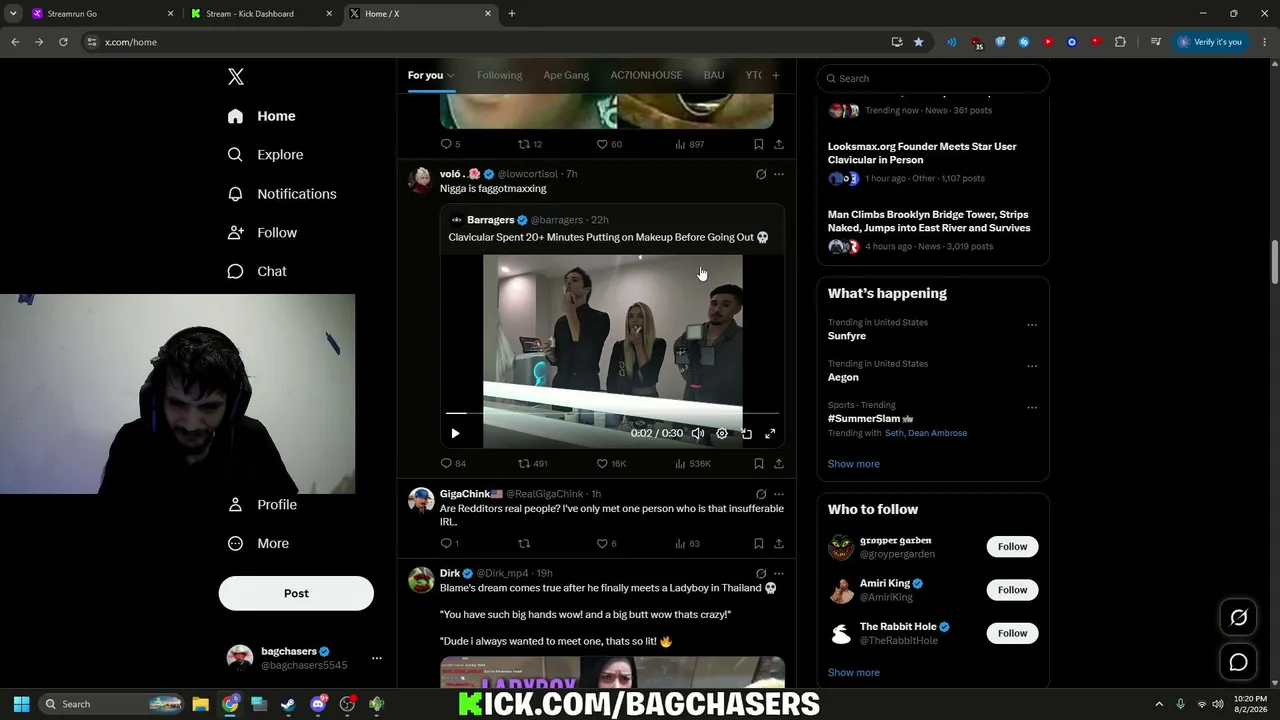Expand the More menu in the sidebar
This screenshot has height=720, width=1280.
click(258, 544)
